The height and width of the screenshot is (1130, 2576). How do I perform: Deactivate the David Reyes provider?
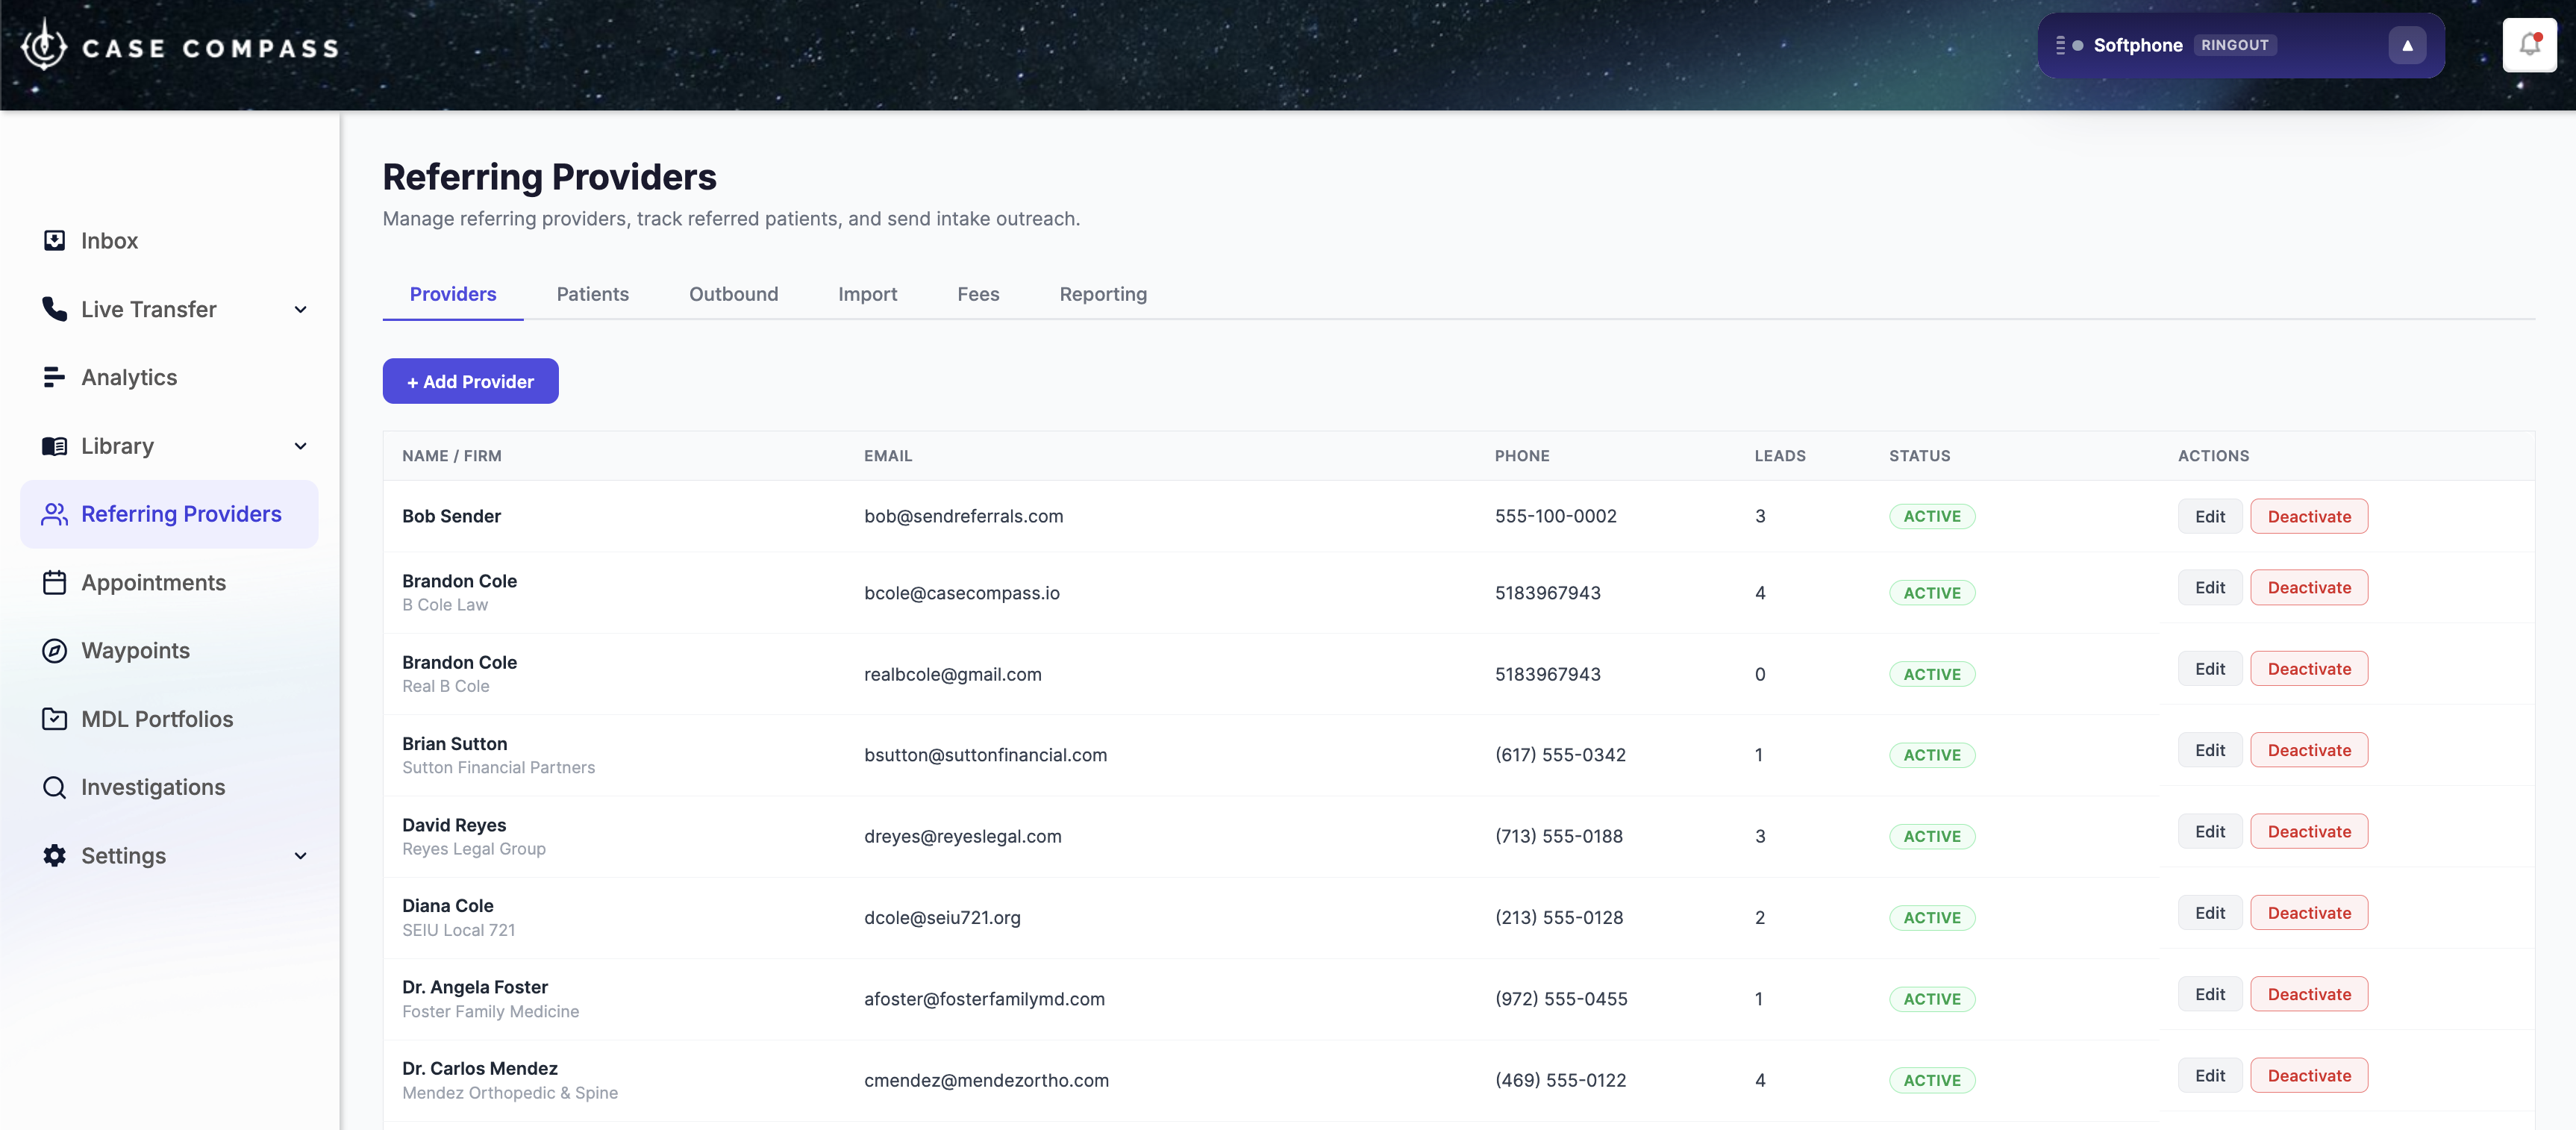tap(2308, 831)
